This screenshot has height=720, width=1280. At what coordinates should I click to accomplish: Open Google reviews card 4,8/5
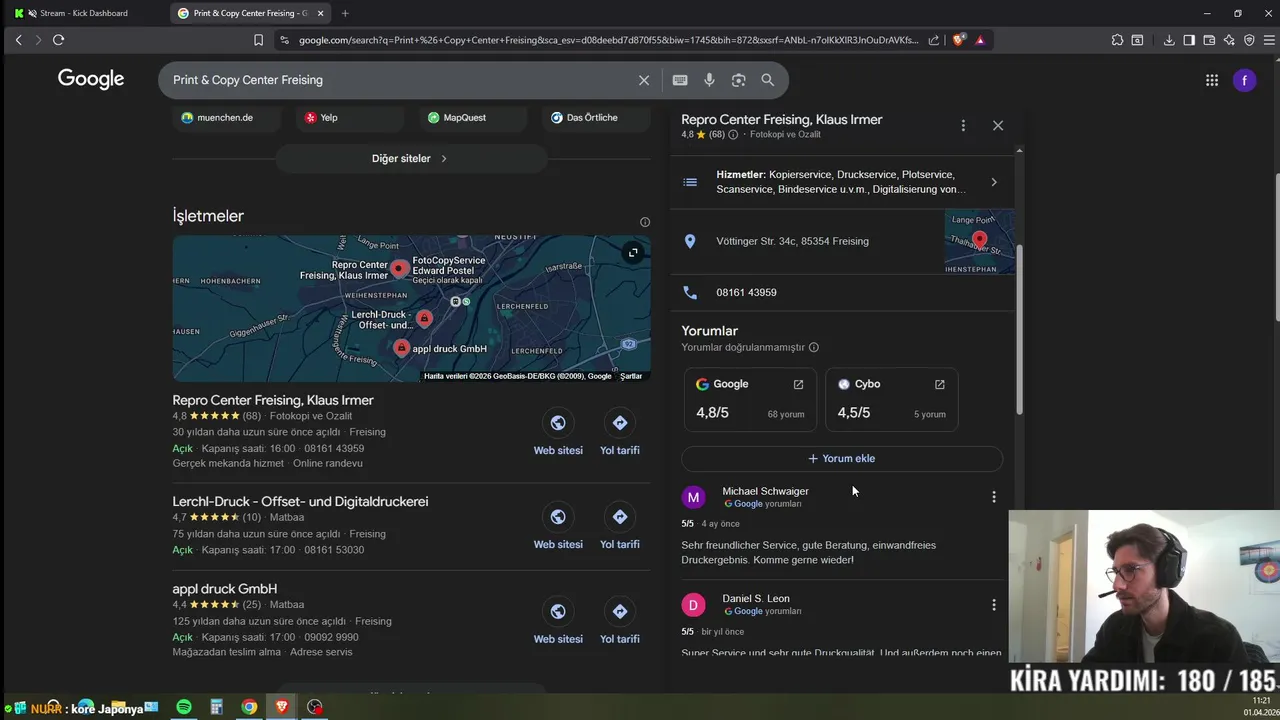(x=750, y=399)
